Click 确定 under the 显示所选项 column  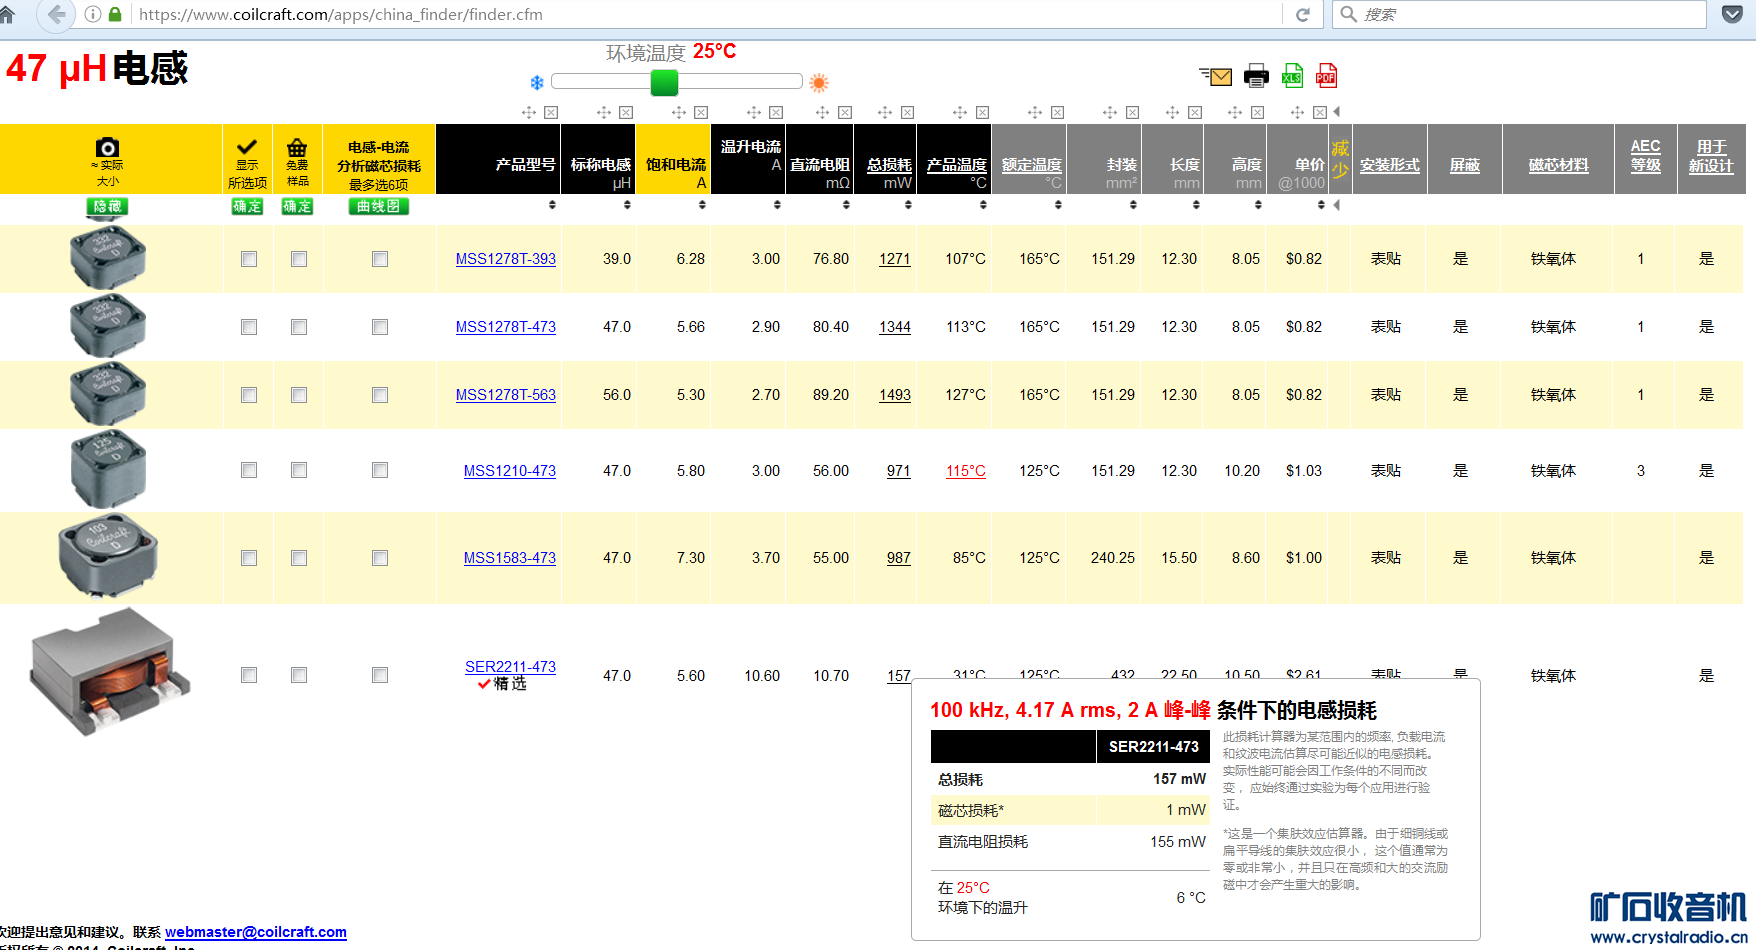coord(247,206)
